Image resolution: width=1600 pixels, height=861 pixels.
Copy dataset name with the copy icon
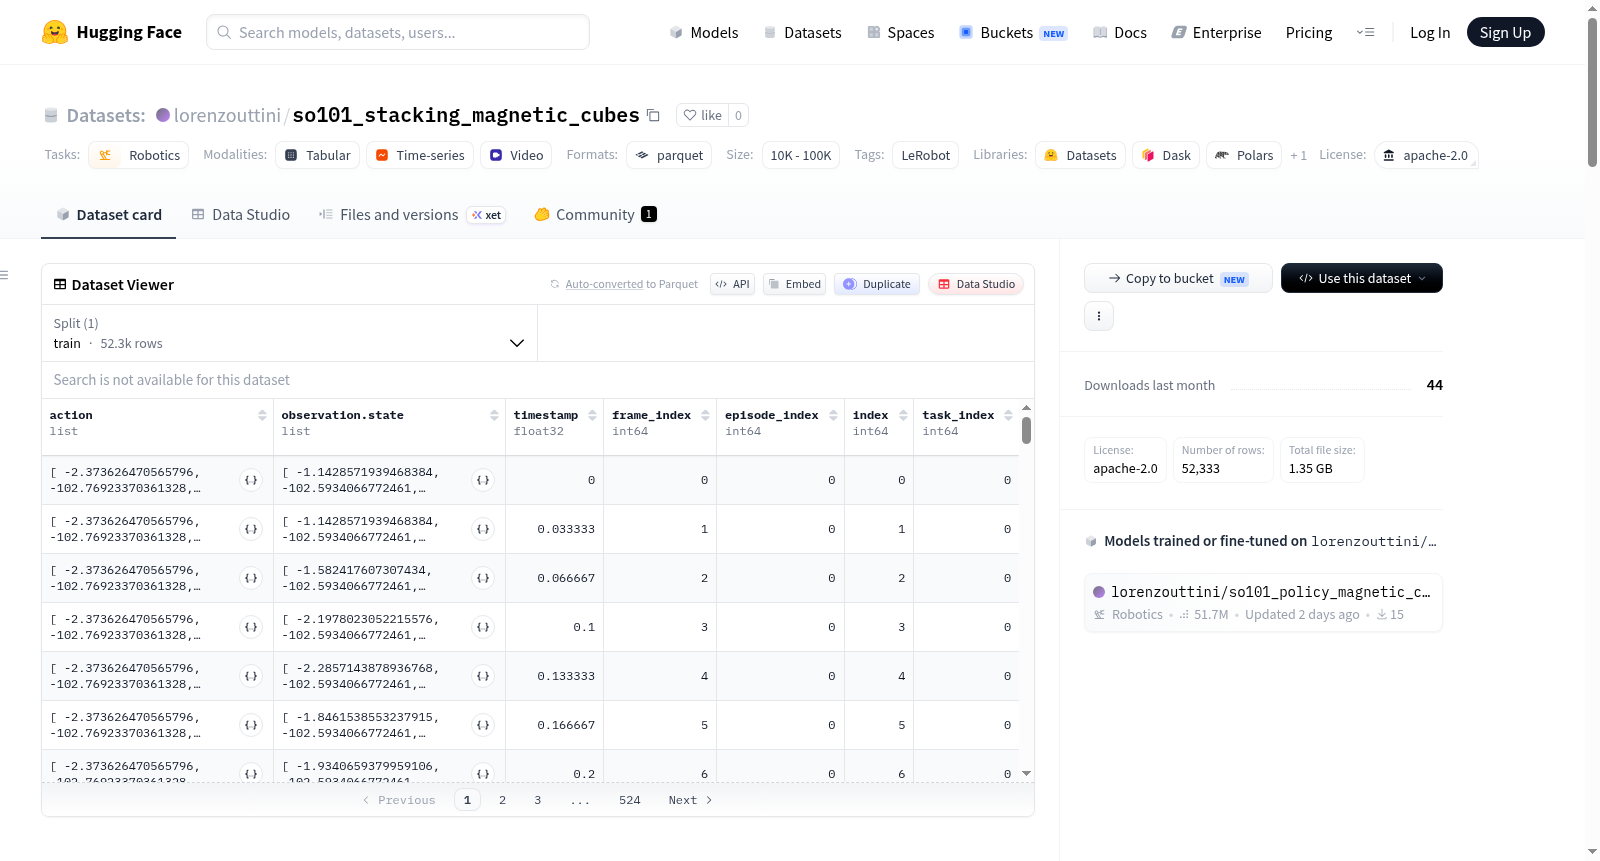pos(653,115)
